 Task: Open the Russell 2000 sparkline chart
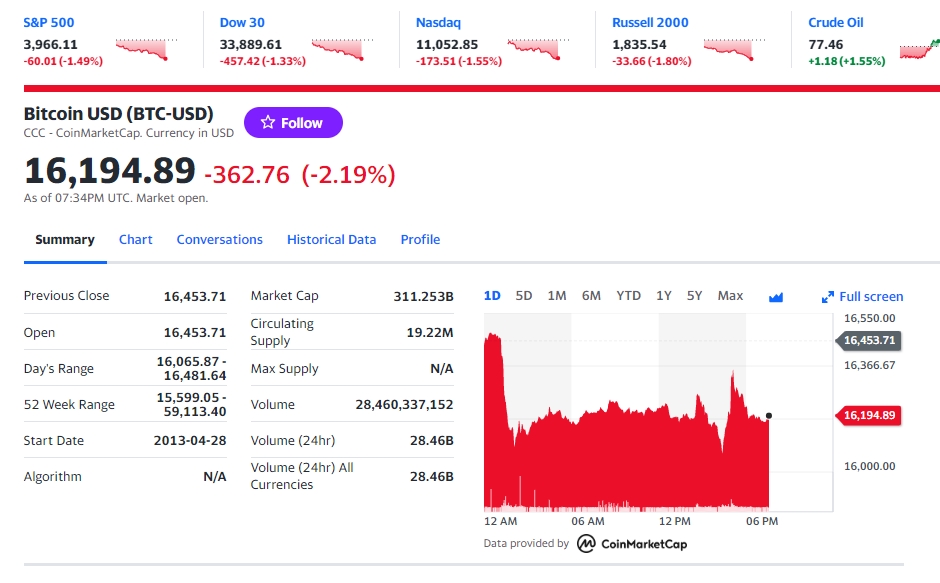coord(736,49)
